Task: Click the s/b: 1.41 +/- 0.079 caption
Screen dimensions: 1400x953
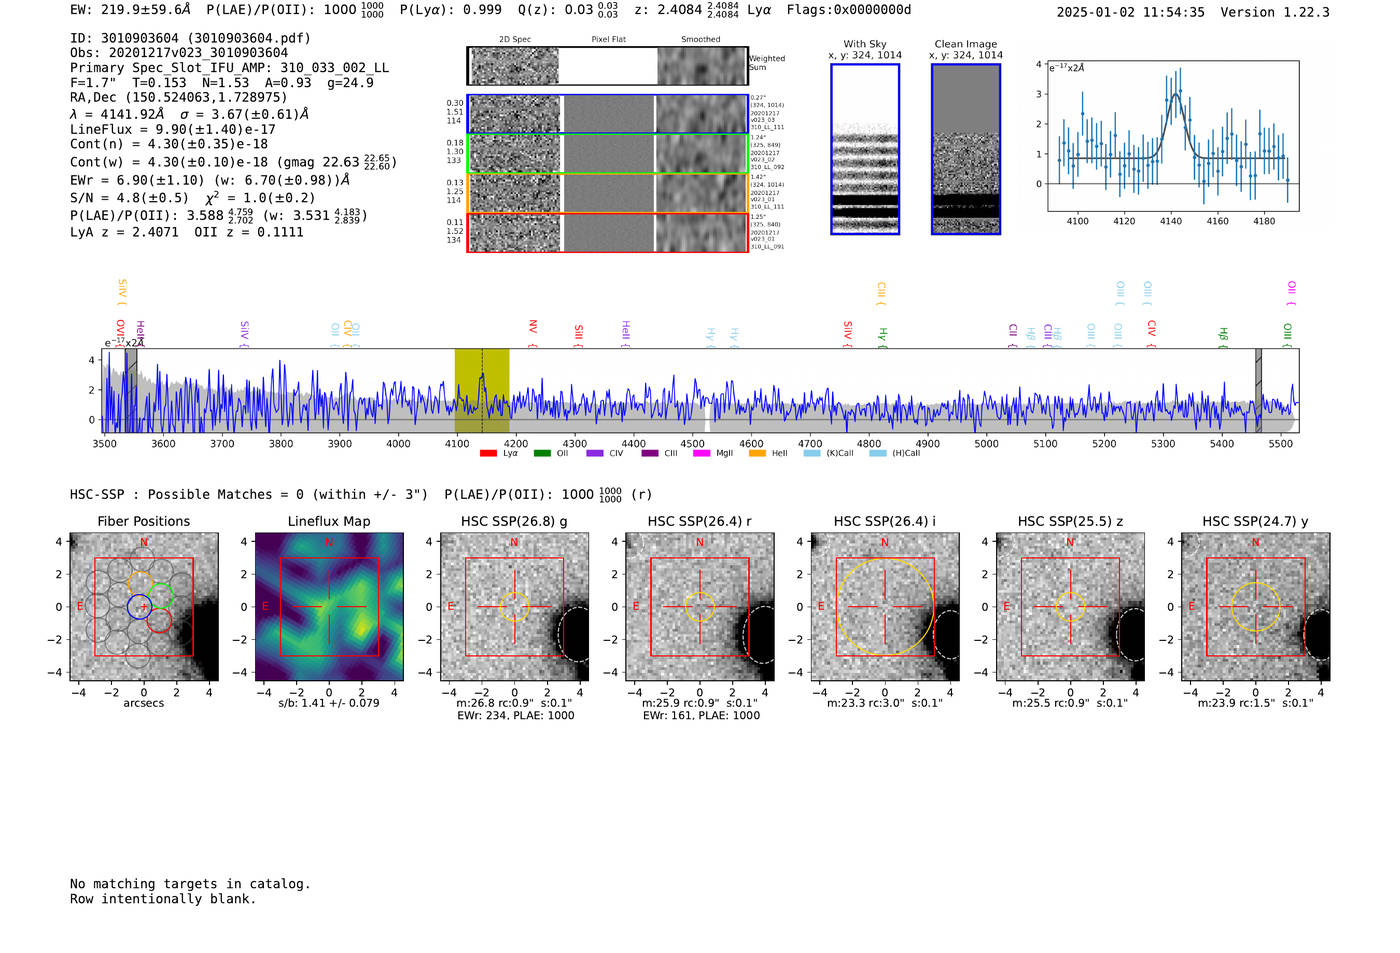Action: (329, 703)
